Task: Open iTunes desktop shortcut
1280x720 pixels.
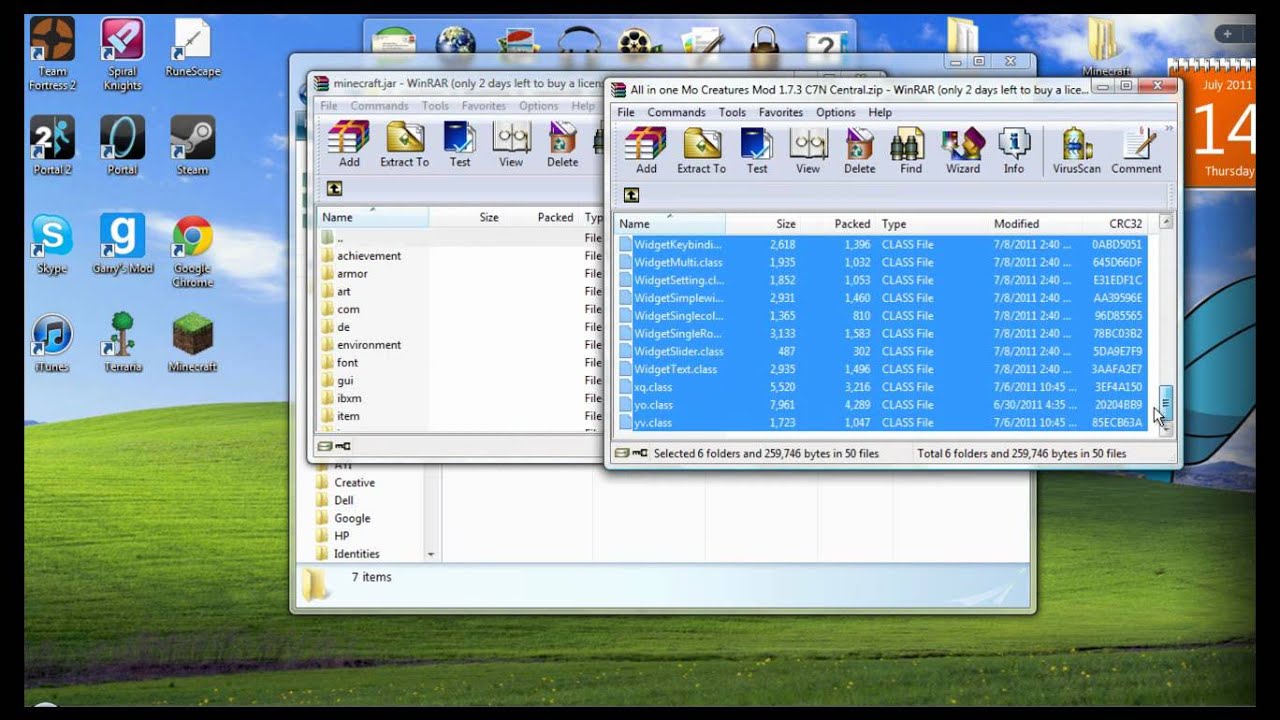Action: tap(52, 343)
